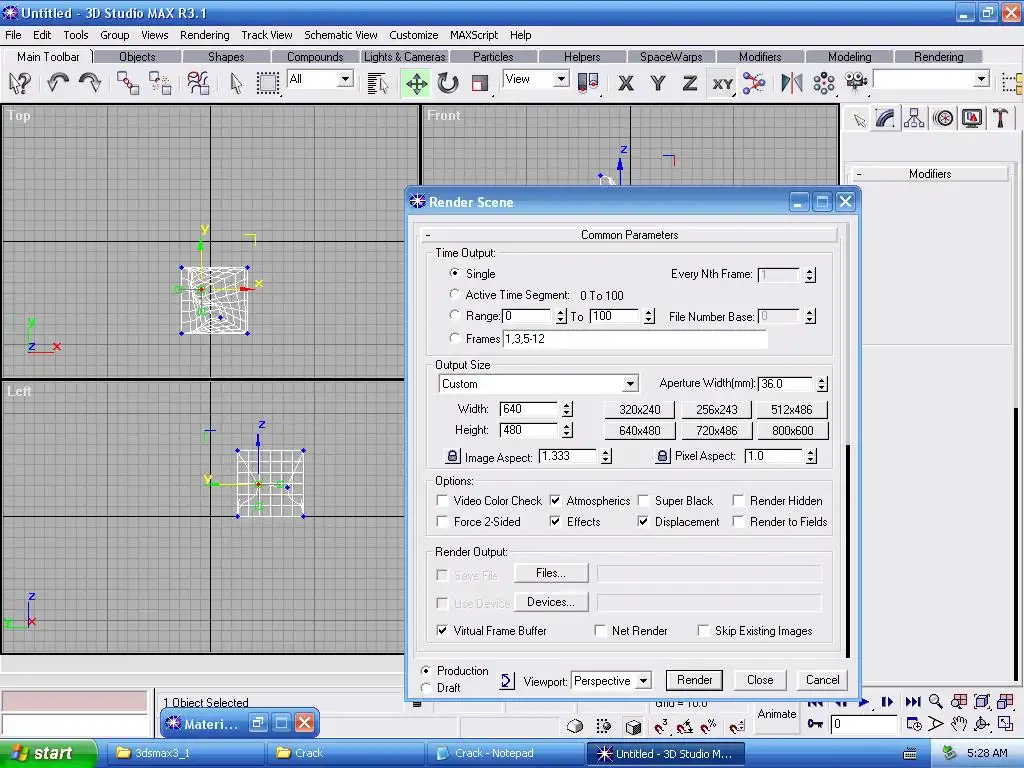
Task: Select the Active Time Segment radio
Action: tap(455, 294)
